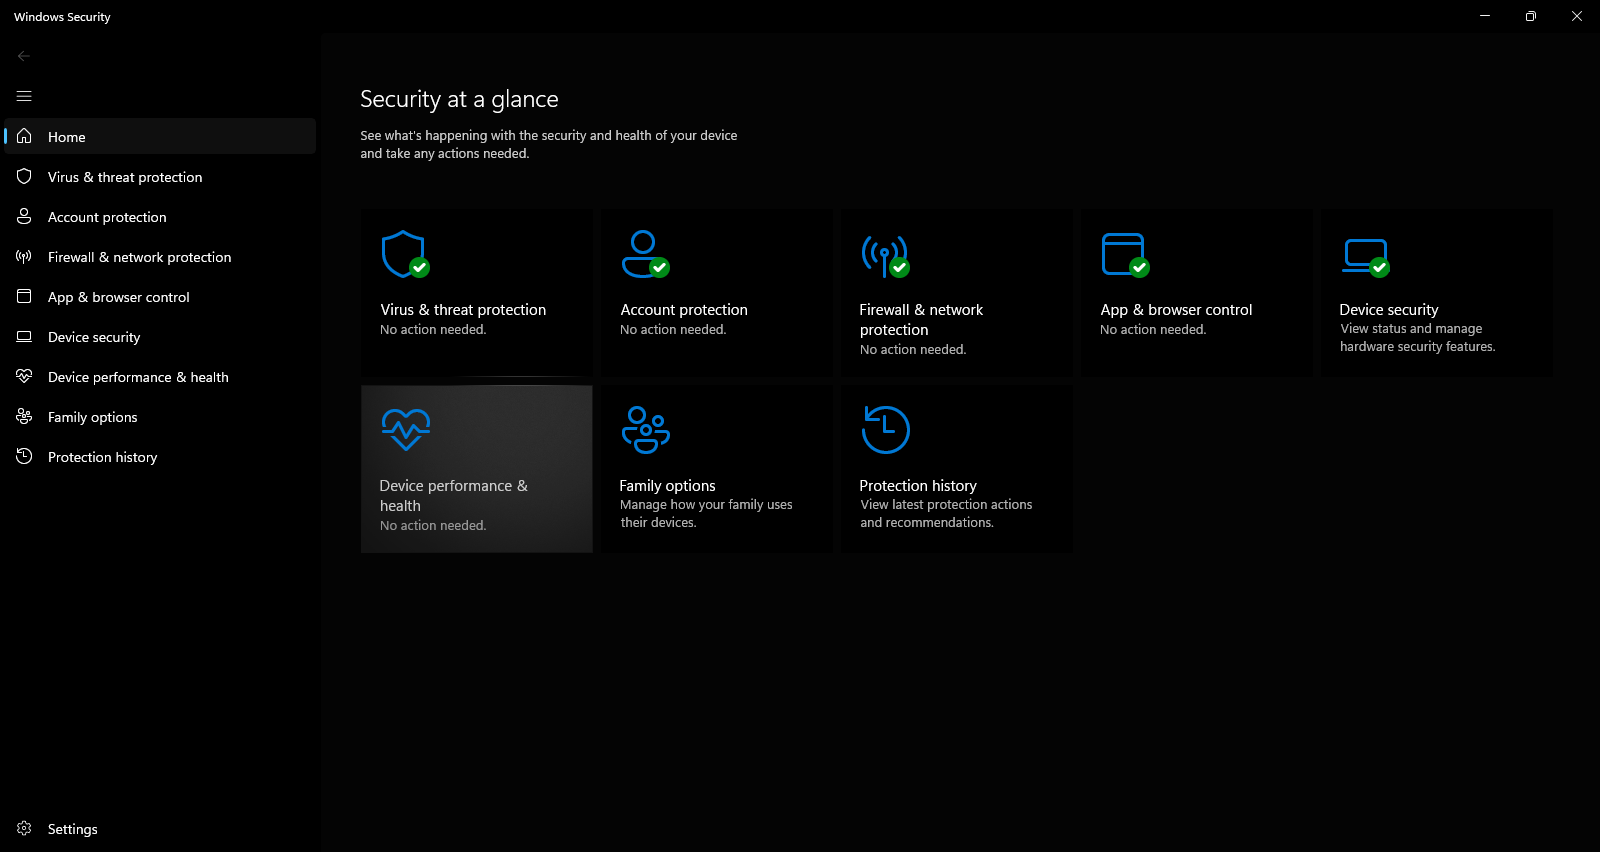
Task: Toggle the hamburger navigation menu
Action: pos(24,96)
